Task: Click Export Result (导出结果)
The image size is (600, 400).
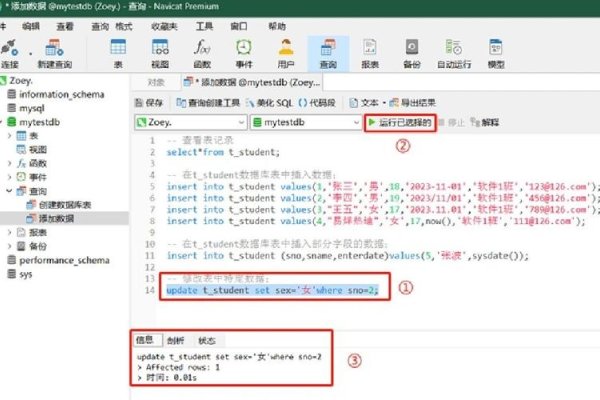Action: pyautogui.click(x=412, y=103)
